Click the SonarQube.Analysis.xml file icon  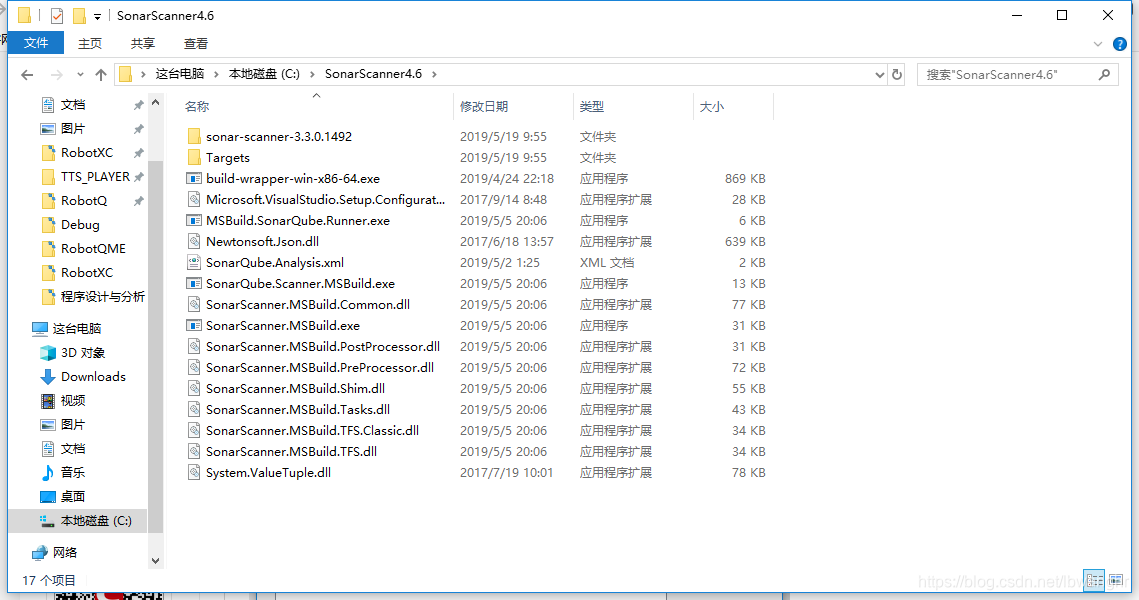coord(194,263)
